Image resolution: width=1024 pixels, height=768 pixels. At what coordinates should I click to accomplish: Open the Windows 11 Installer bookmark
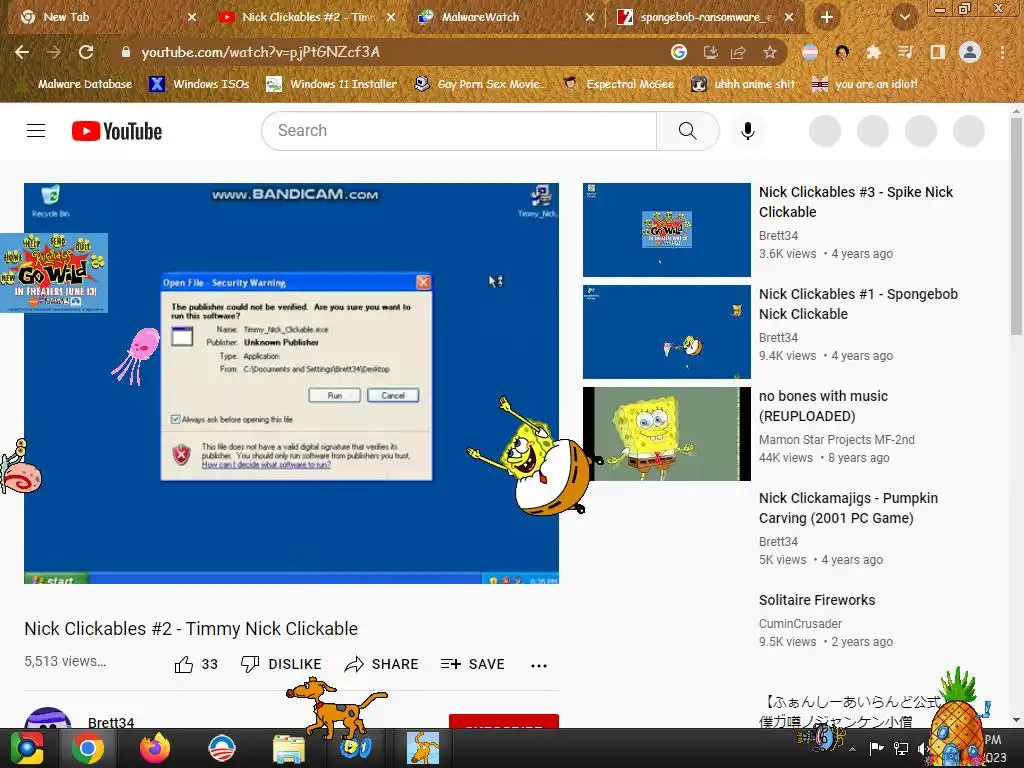click(332, 84)
